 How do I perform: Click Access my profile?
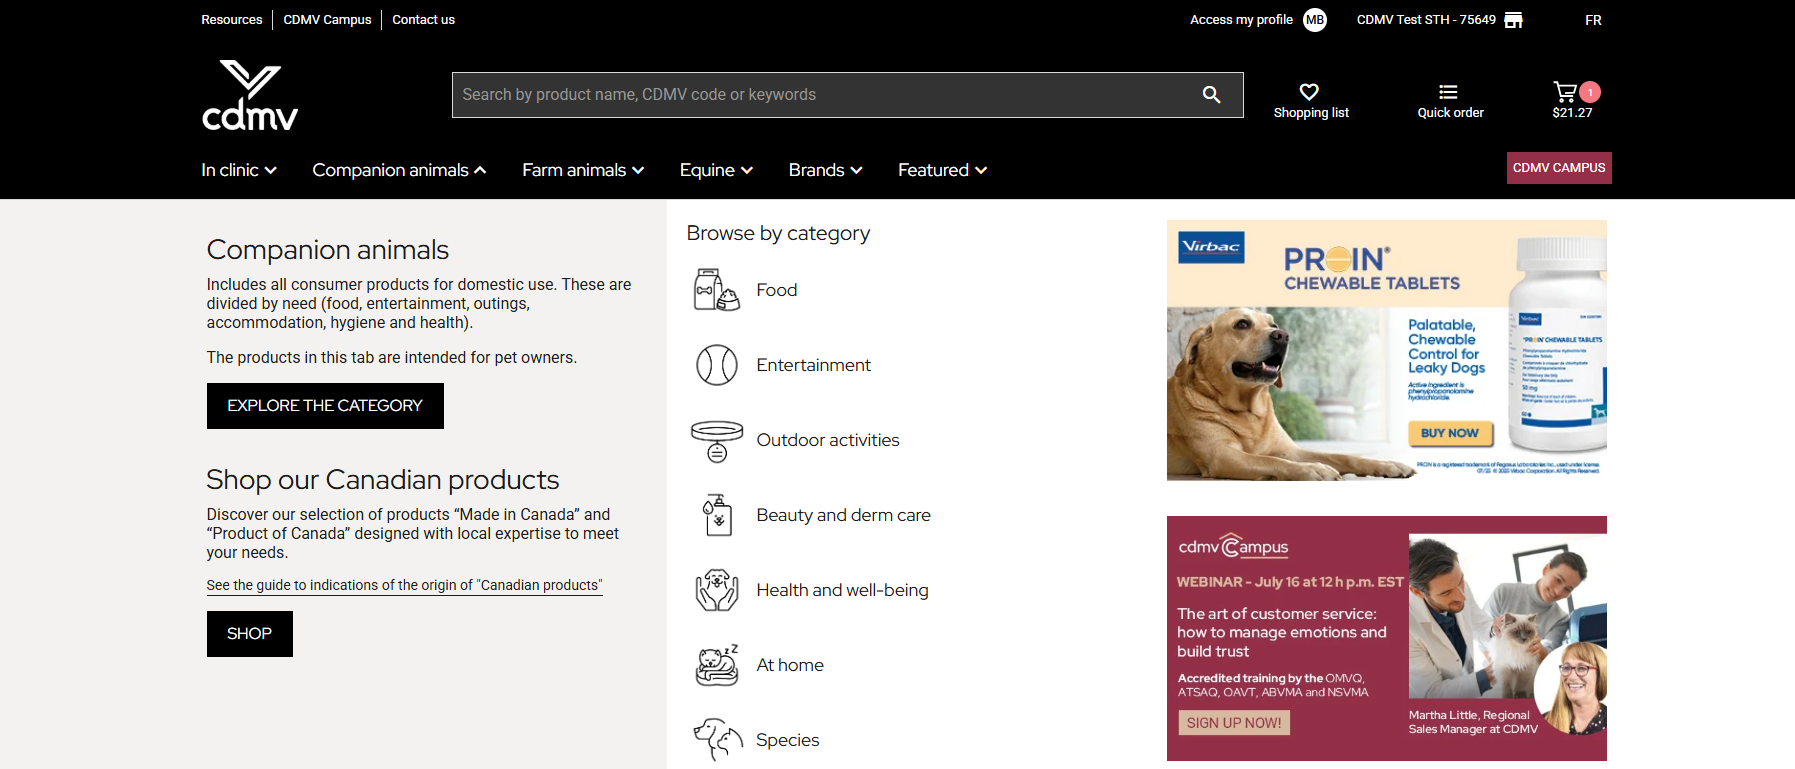coord(1241,20)
